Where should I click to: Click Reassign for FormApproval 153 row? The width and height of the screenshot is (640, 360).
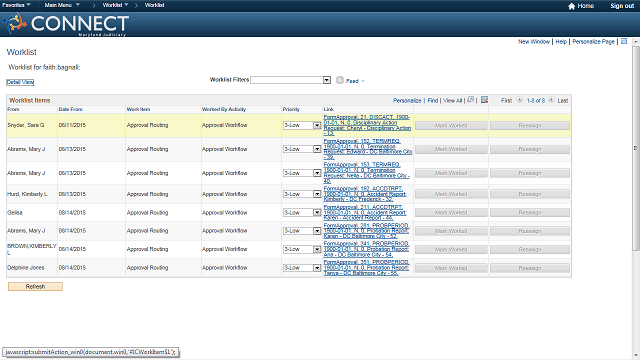(530, 173)
